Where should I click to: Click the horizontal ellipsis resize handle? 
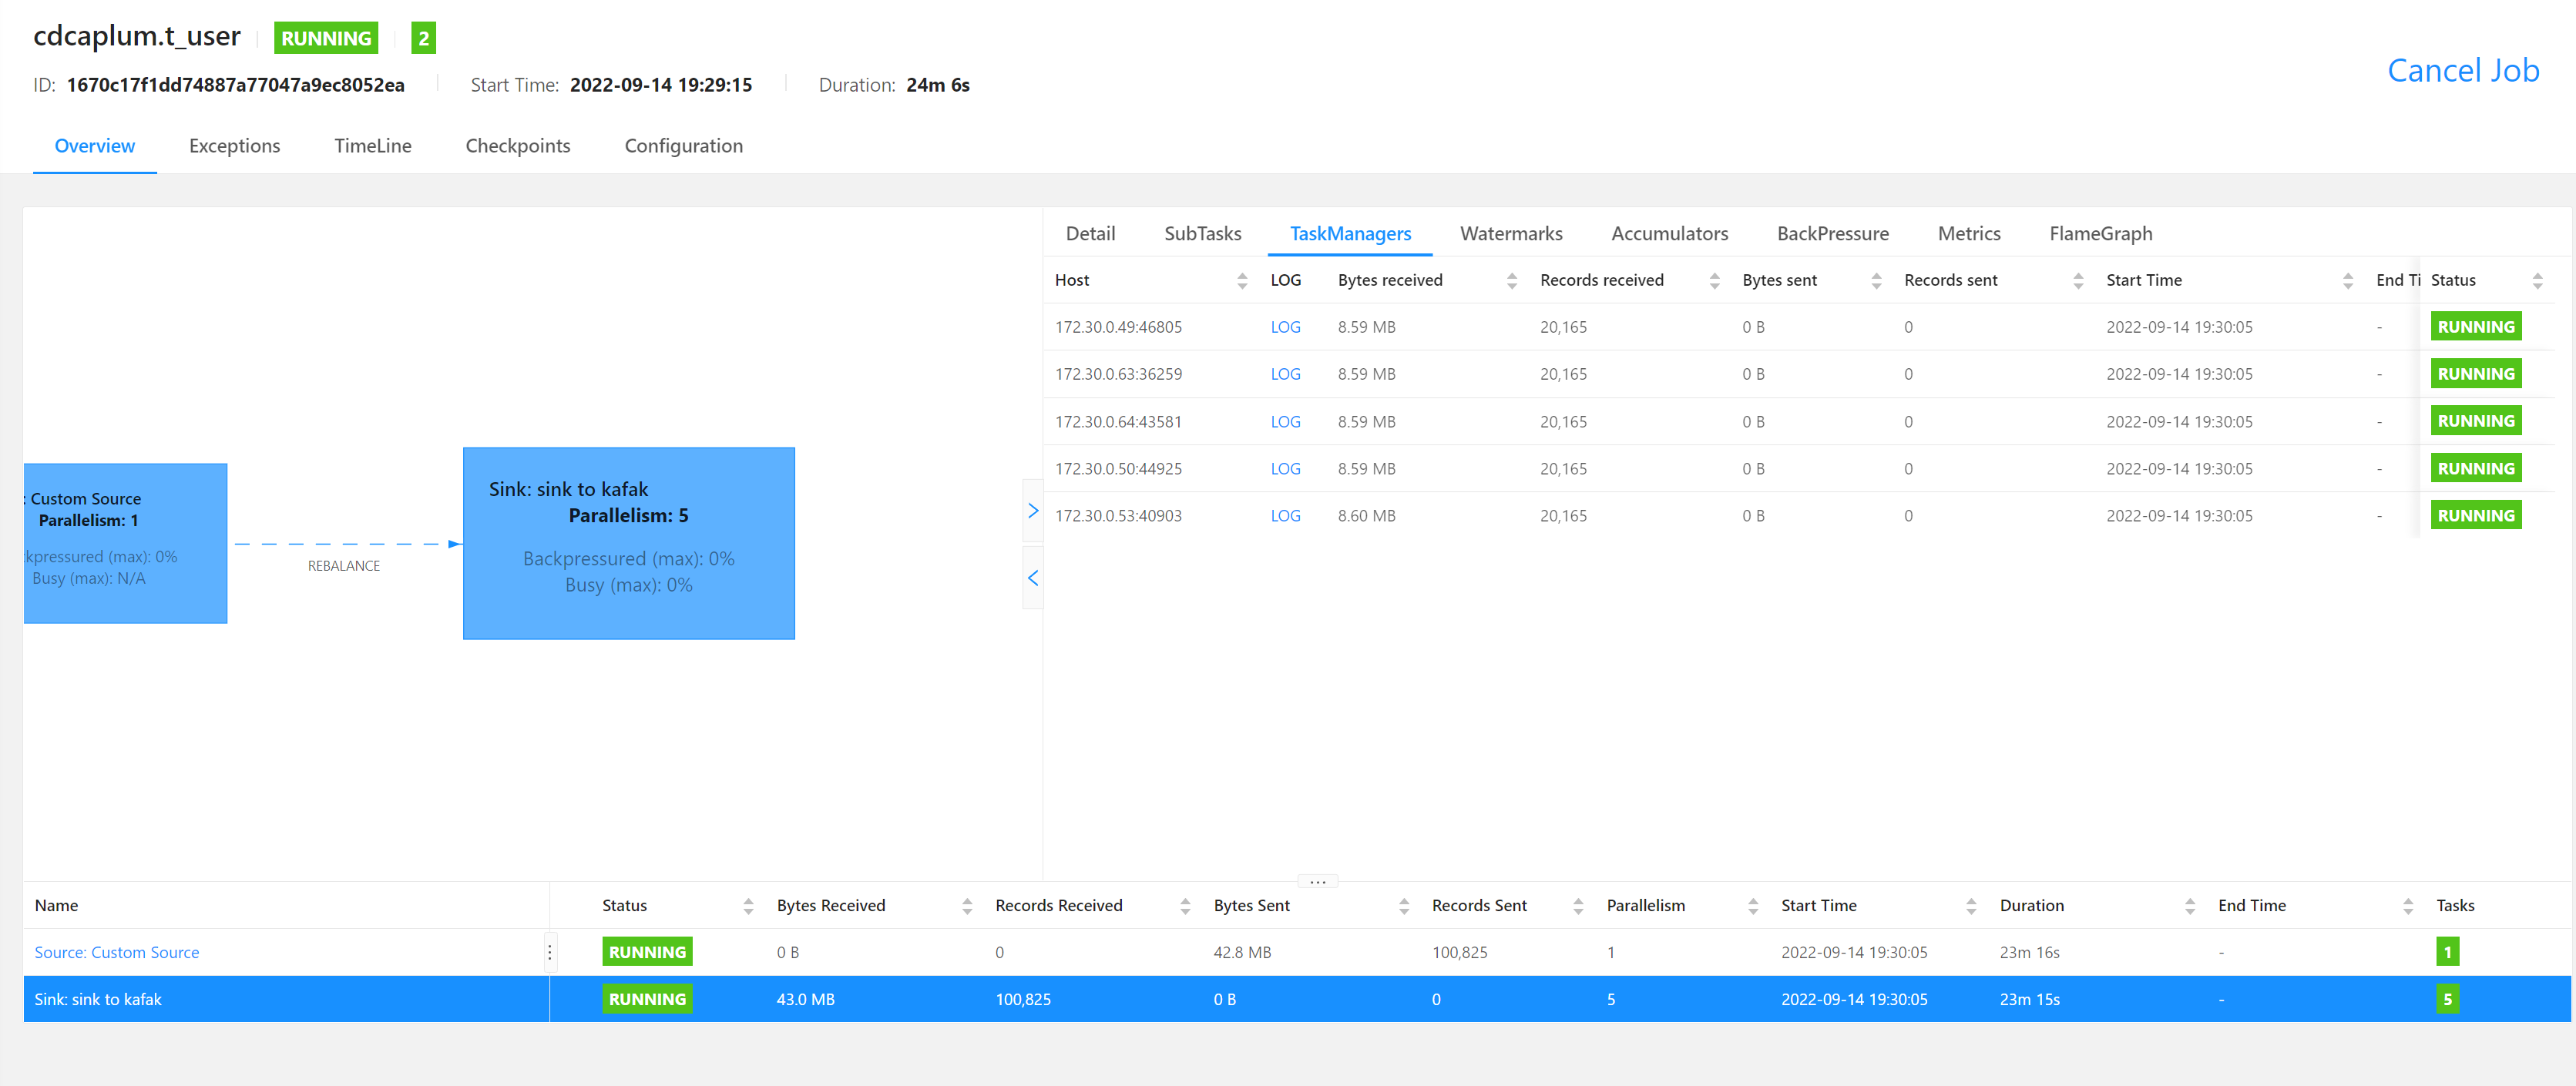coord(1317,881)
